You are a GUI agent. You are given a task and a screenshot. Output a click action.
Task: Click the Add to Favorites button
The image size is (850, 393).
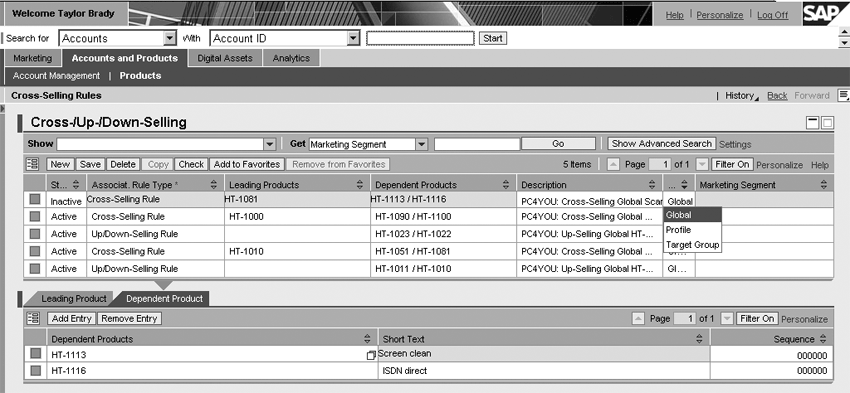pos(247,164)
